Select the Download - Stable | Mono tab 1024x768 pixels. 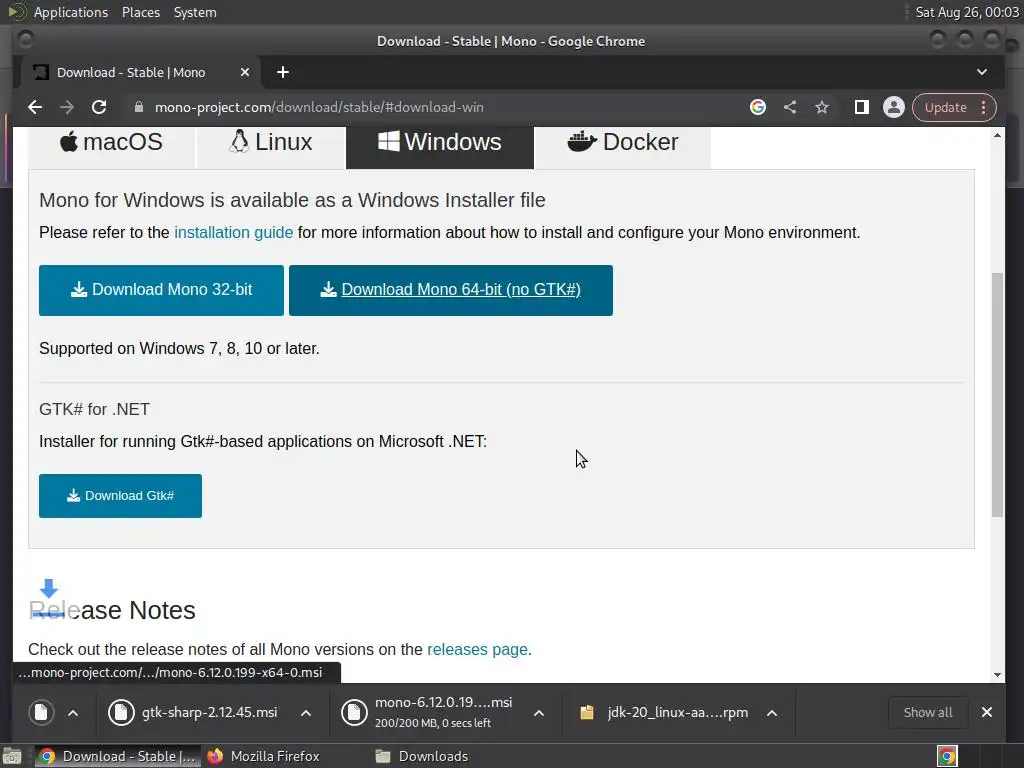tap(131, 72)
